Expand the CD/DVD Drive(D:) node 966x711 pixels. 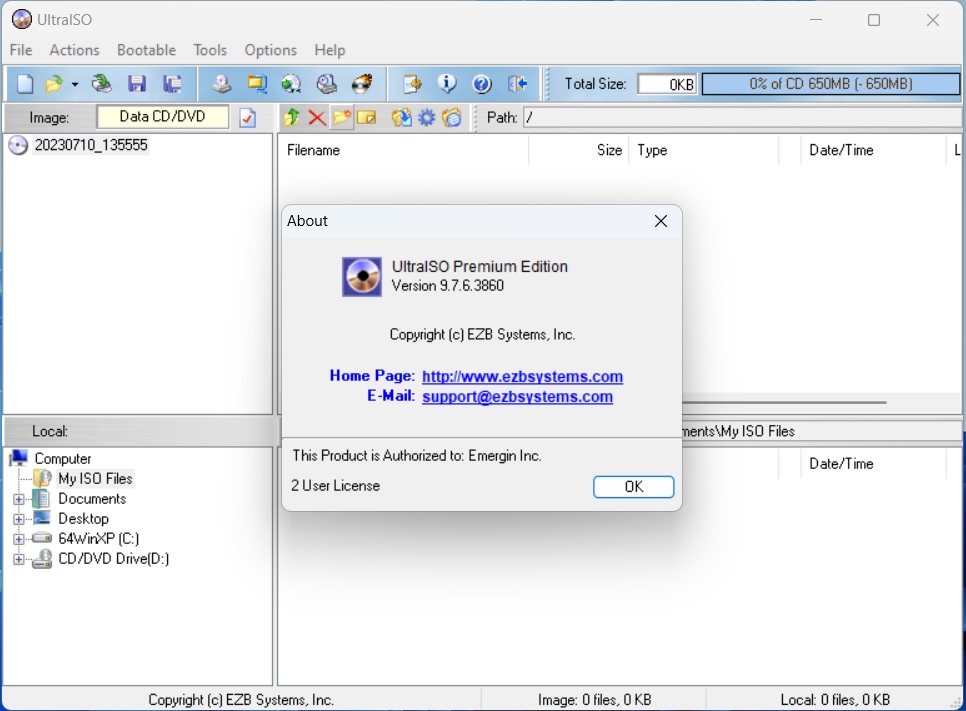tap(18, 559)
